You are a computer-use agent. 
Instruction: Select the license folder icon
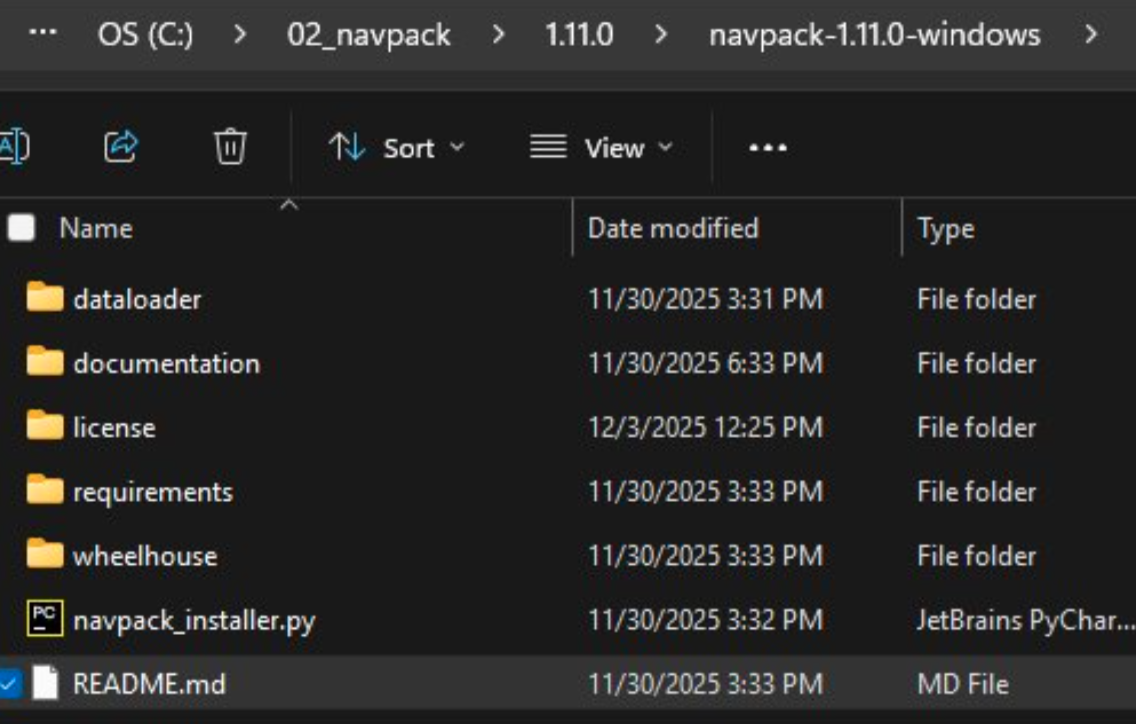[x=45, y=425]
